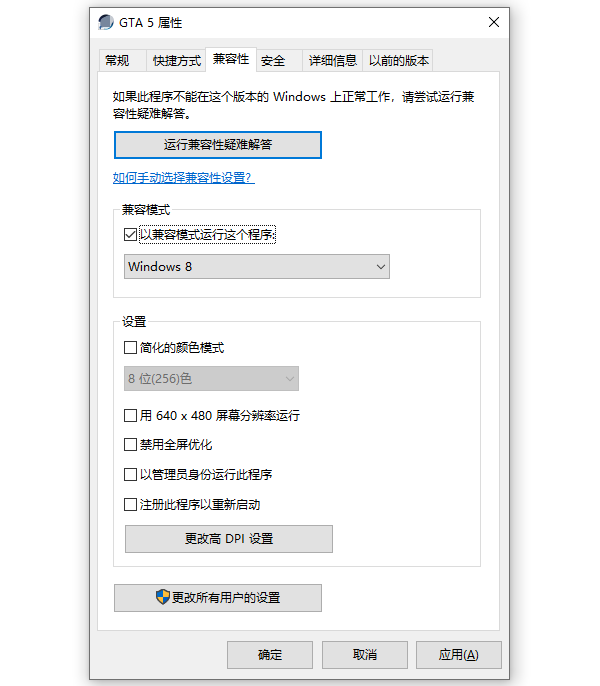This screenshot has width=600, height=686.
Task: Enable 禁用全屏优化 option
Action: [130, 445]
